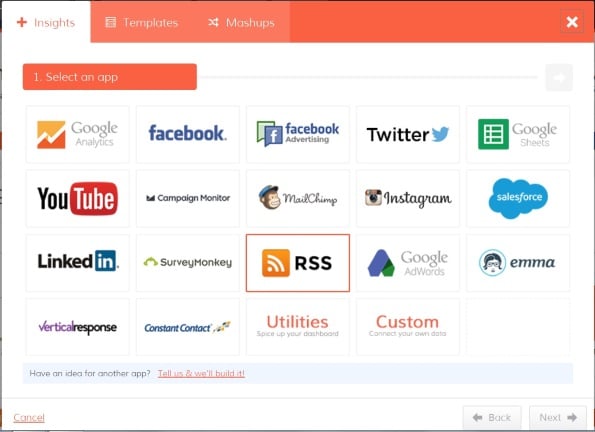The image size is (595, 432).
Task: Follow the 'Tell us & we'll build it!' link
Action: pyautogui.click(x=201, y=374)
